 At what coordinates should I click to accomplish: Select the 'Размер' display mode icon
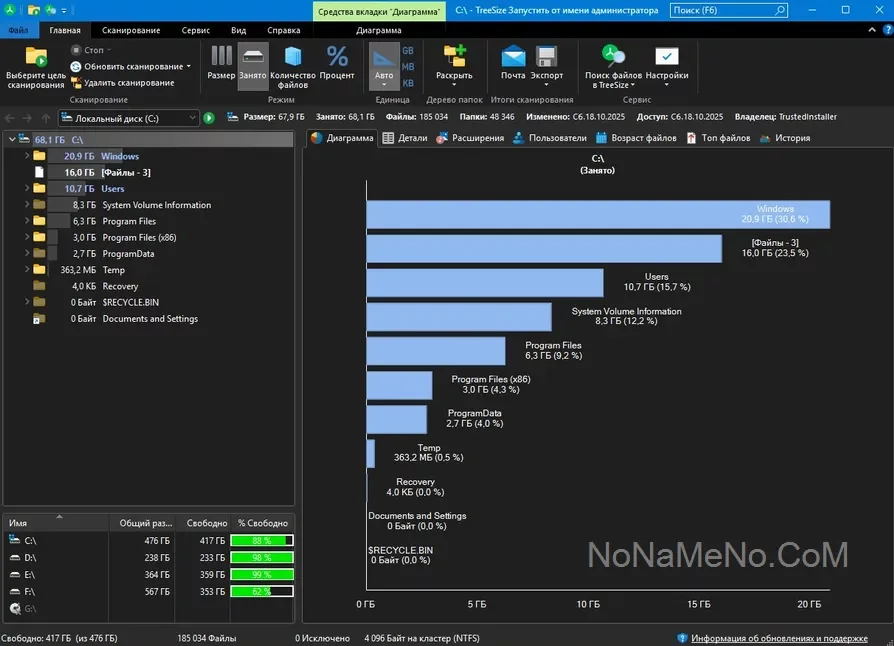pos(221,57)
